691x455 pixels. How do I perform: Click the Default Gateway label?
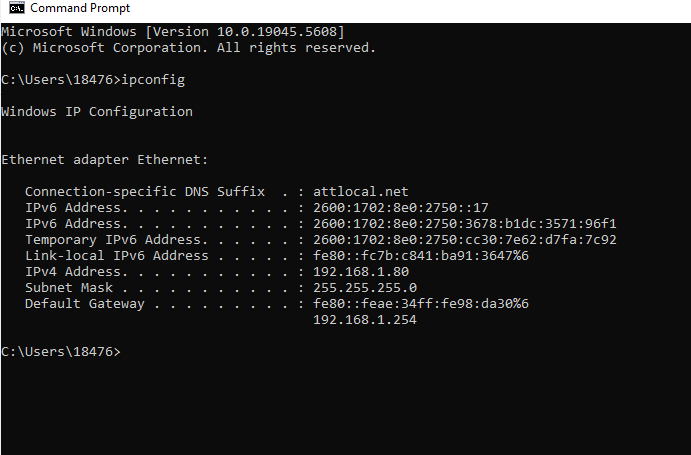pos(85,304)
